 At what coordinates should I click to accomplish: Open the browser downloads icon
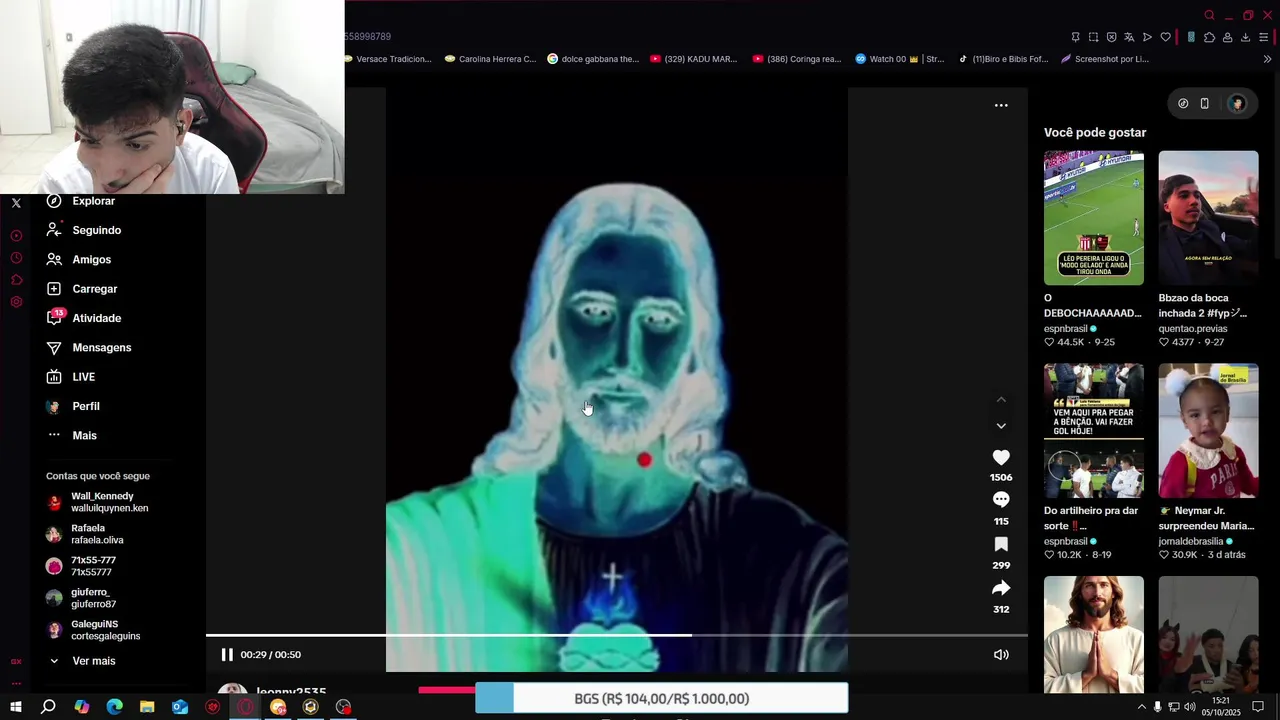(1245, 37)
